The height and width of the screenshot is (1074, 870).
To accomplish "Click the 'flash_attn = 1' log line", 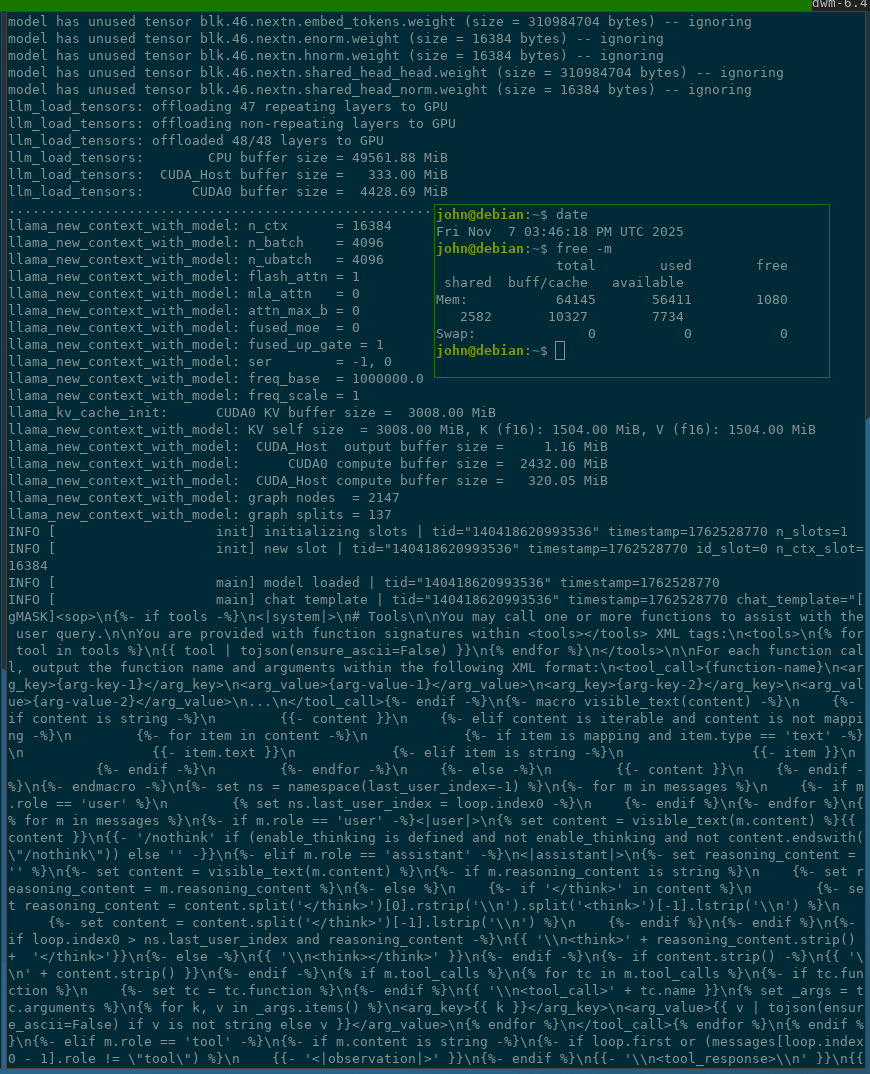I will pyautogui.click(x=184, y=277).
